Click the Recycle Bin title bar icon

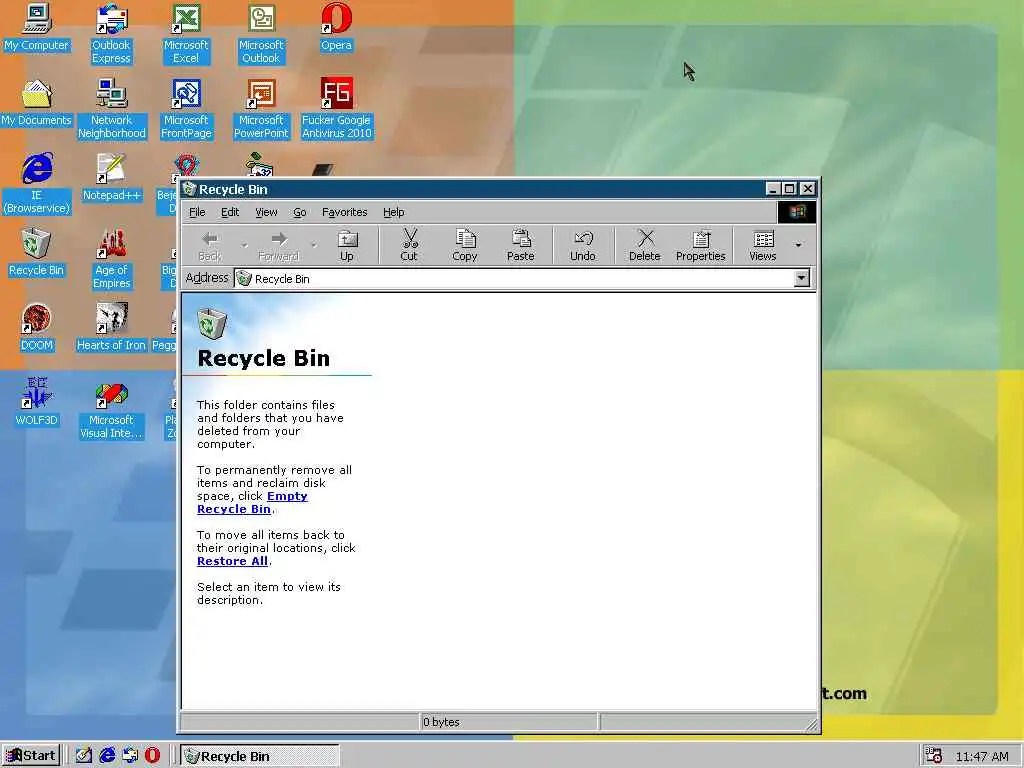click(x=190, y=189)
